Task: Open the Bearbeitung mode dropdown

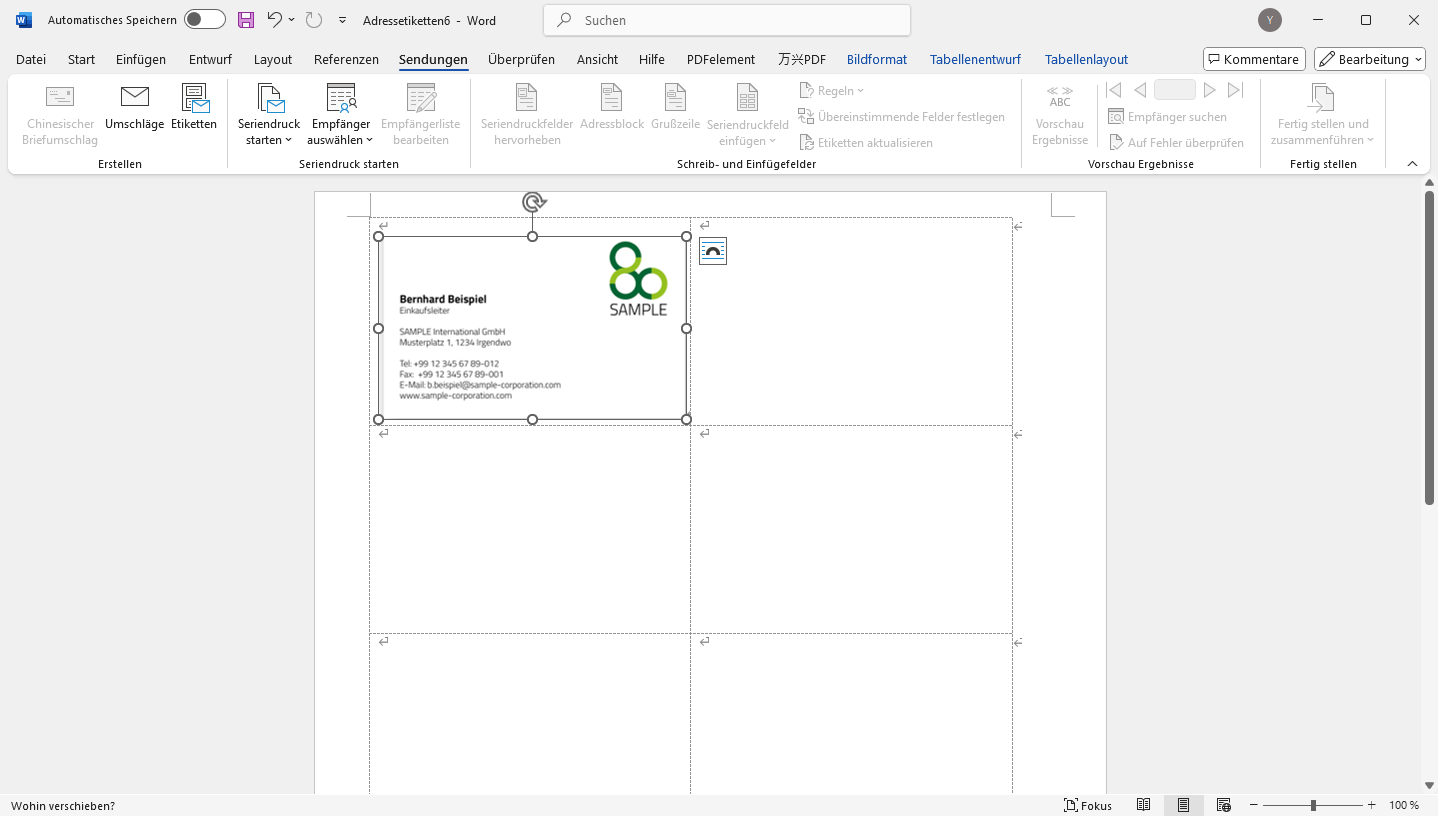Action: pos(1370,60)
